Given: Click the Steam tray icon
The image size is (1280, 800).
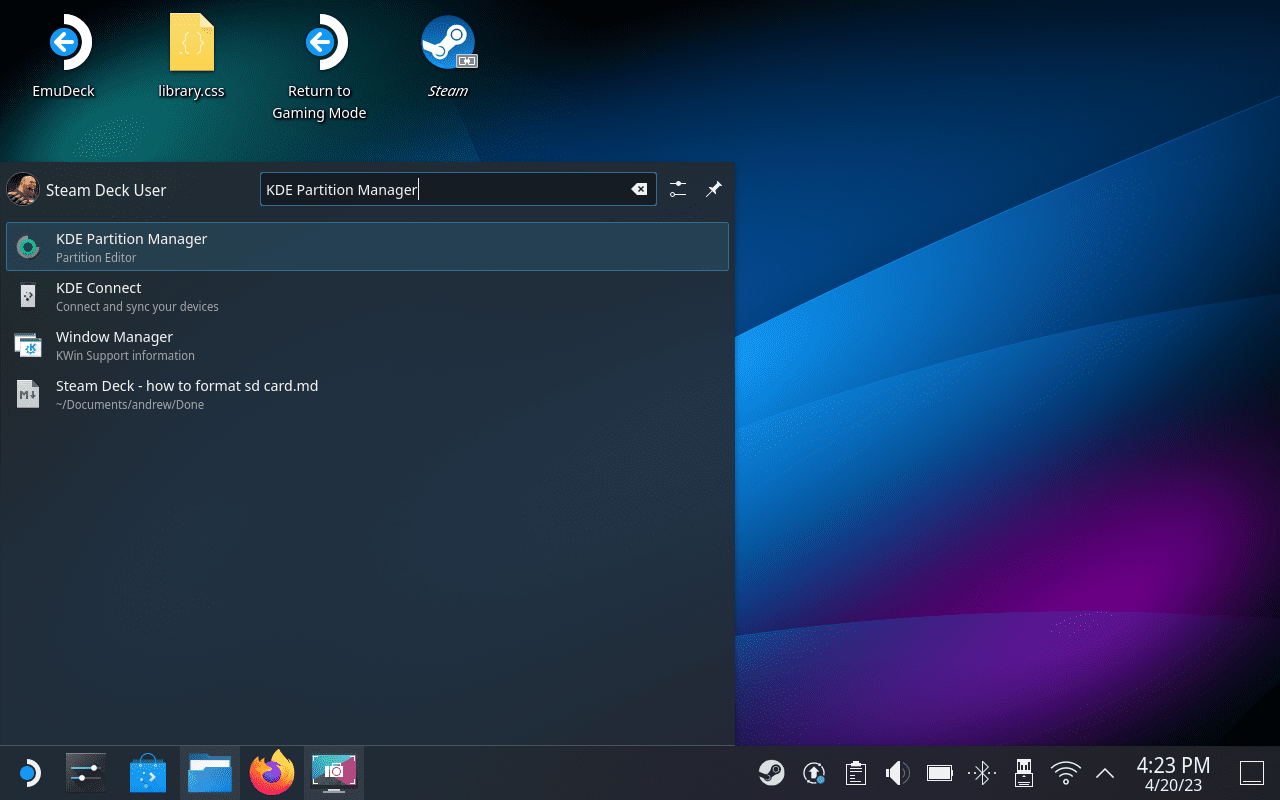Looking at the screenshot, I should click(x=771, y=772).
